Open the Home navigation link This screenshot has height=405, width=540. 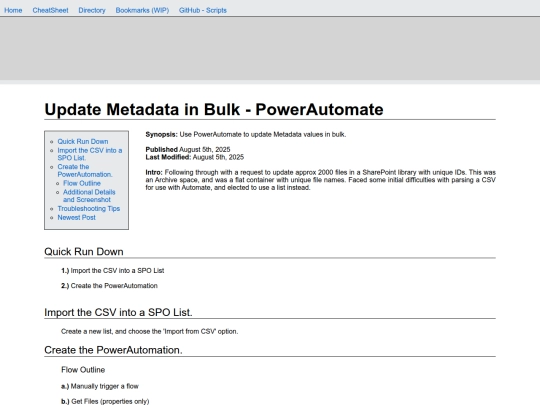tap(13, 10)
